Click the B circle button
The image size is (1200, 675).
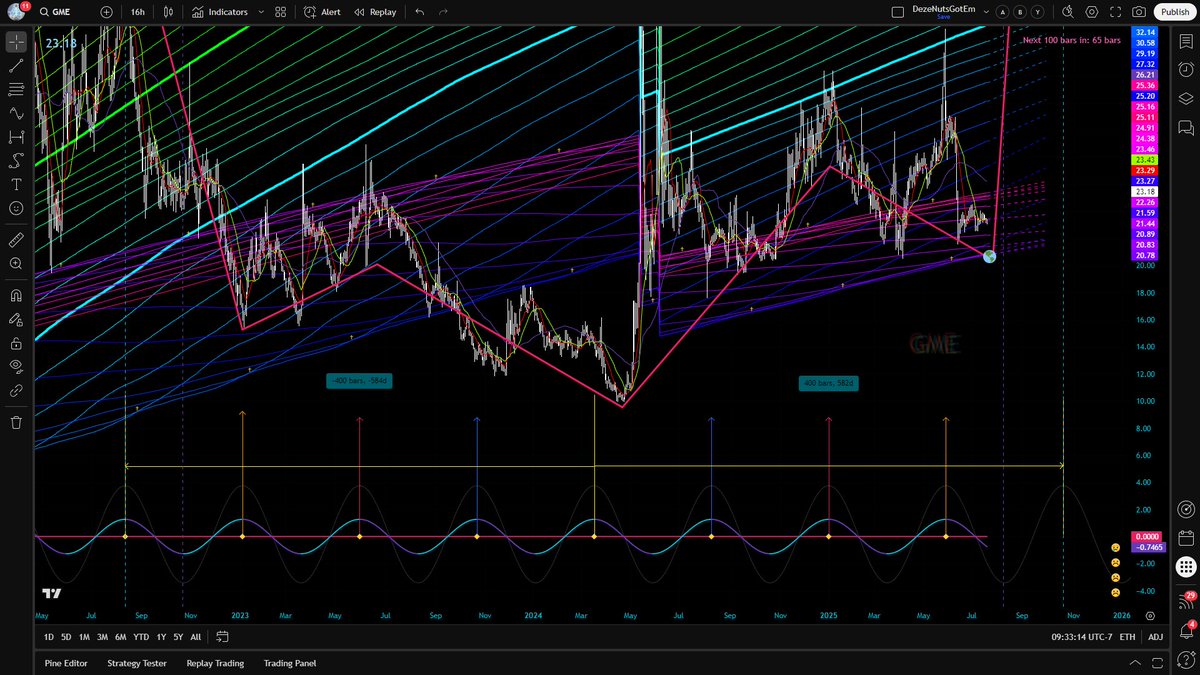1020,12
